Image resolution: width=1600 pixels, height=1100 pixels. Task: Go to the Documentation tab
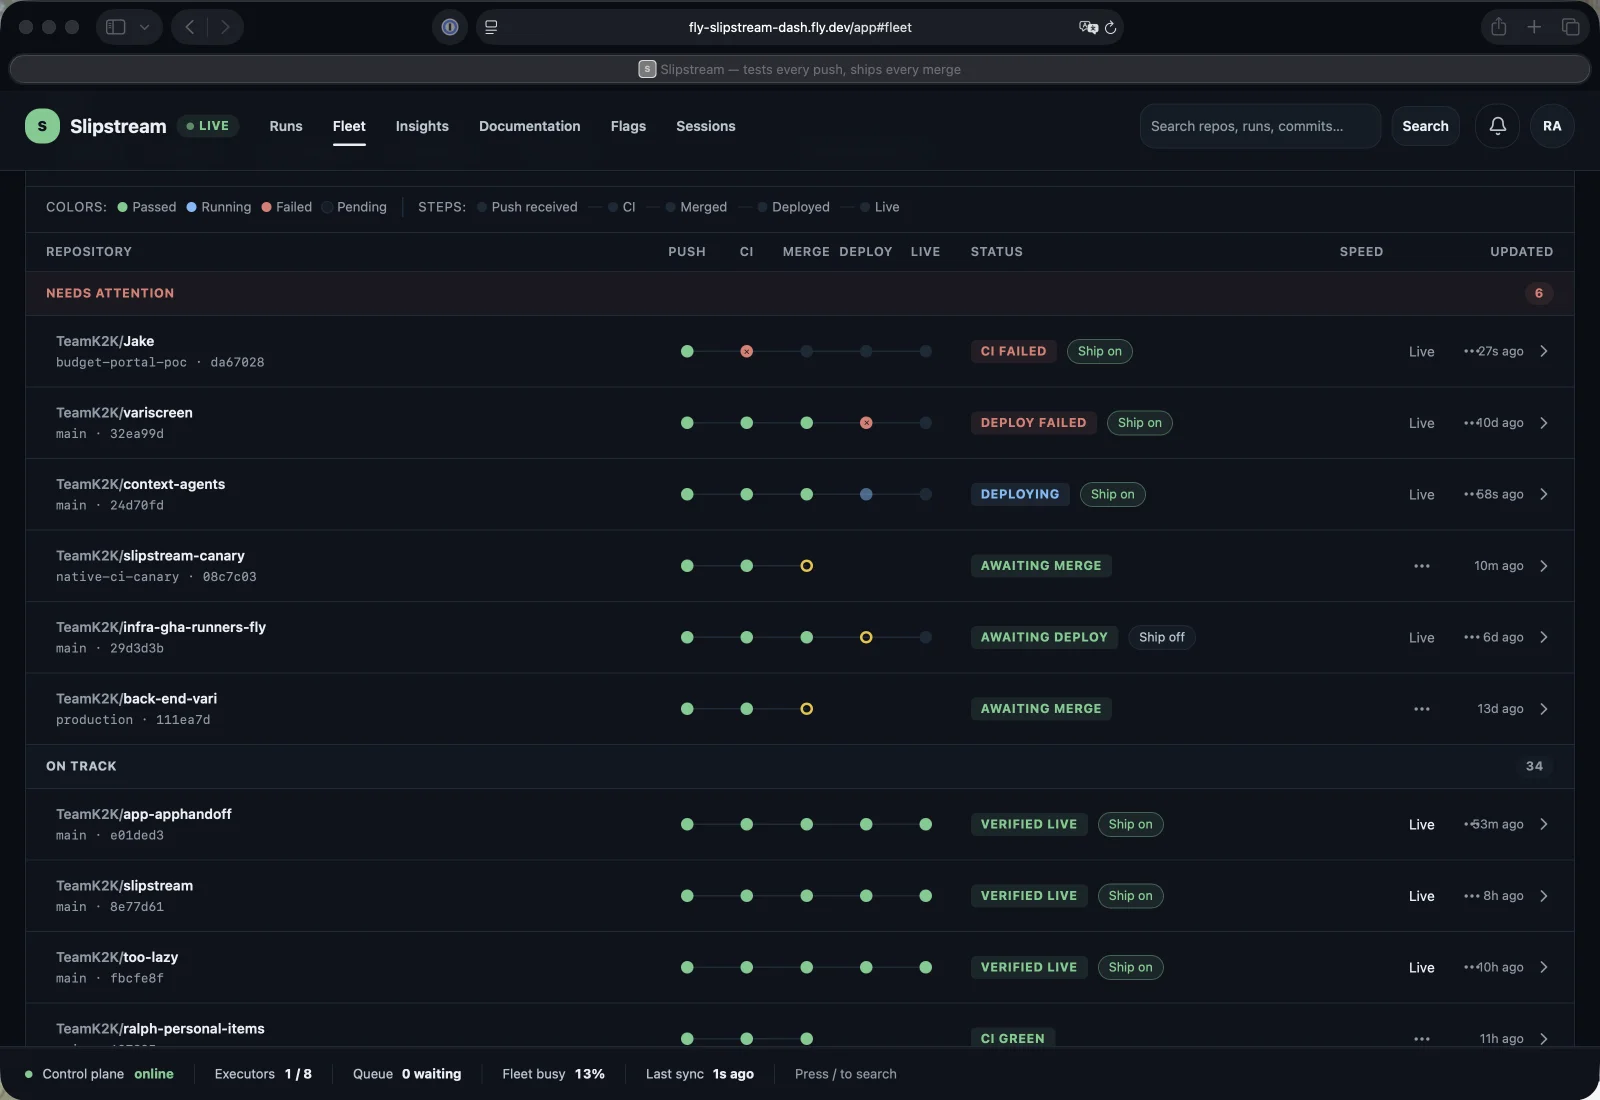[529, 126]
